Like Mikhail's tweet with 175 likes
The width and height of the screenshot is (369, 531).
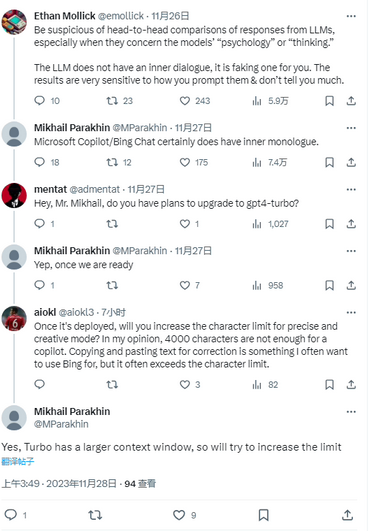tap(185, 162)
